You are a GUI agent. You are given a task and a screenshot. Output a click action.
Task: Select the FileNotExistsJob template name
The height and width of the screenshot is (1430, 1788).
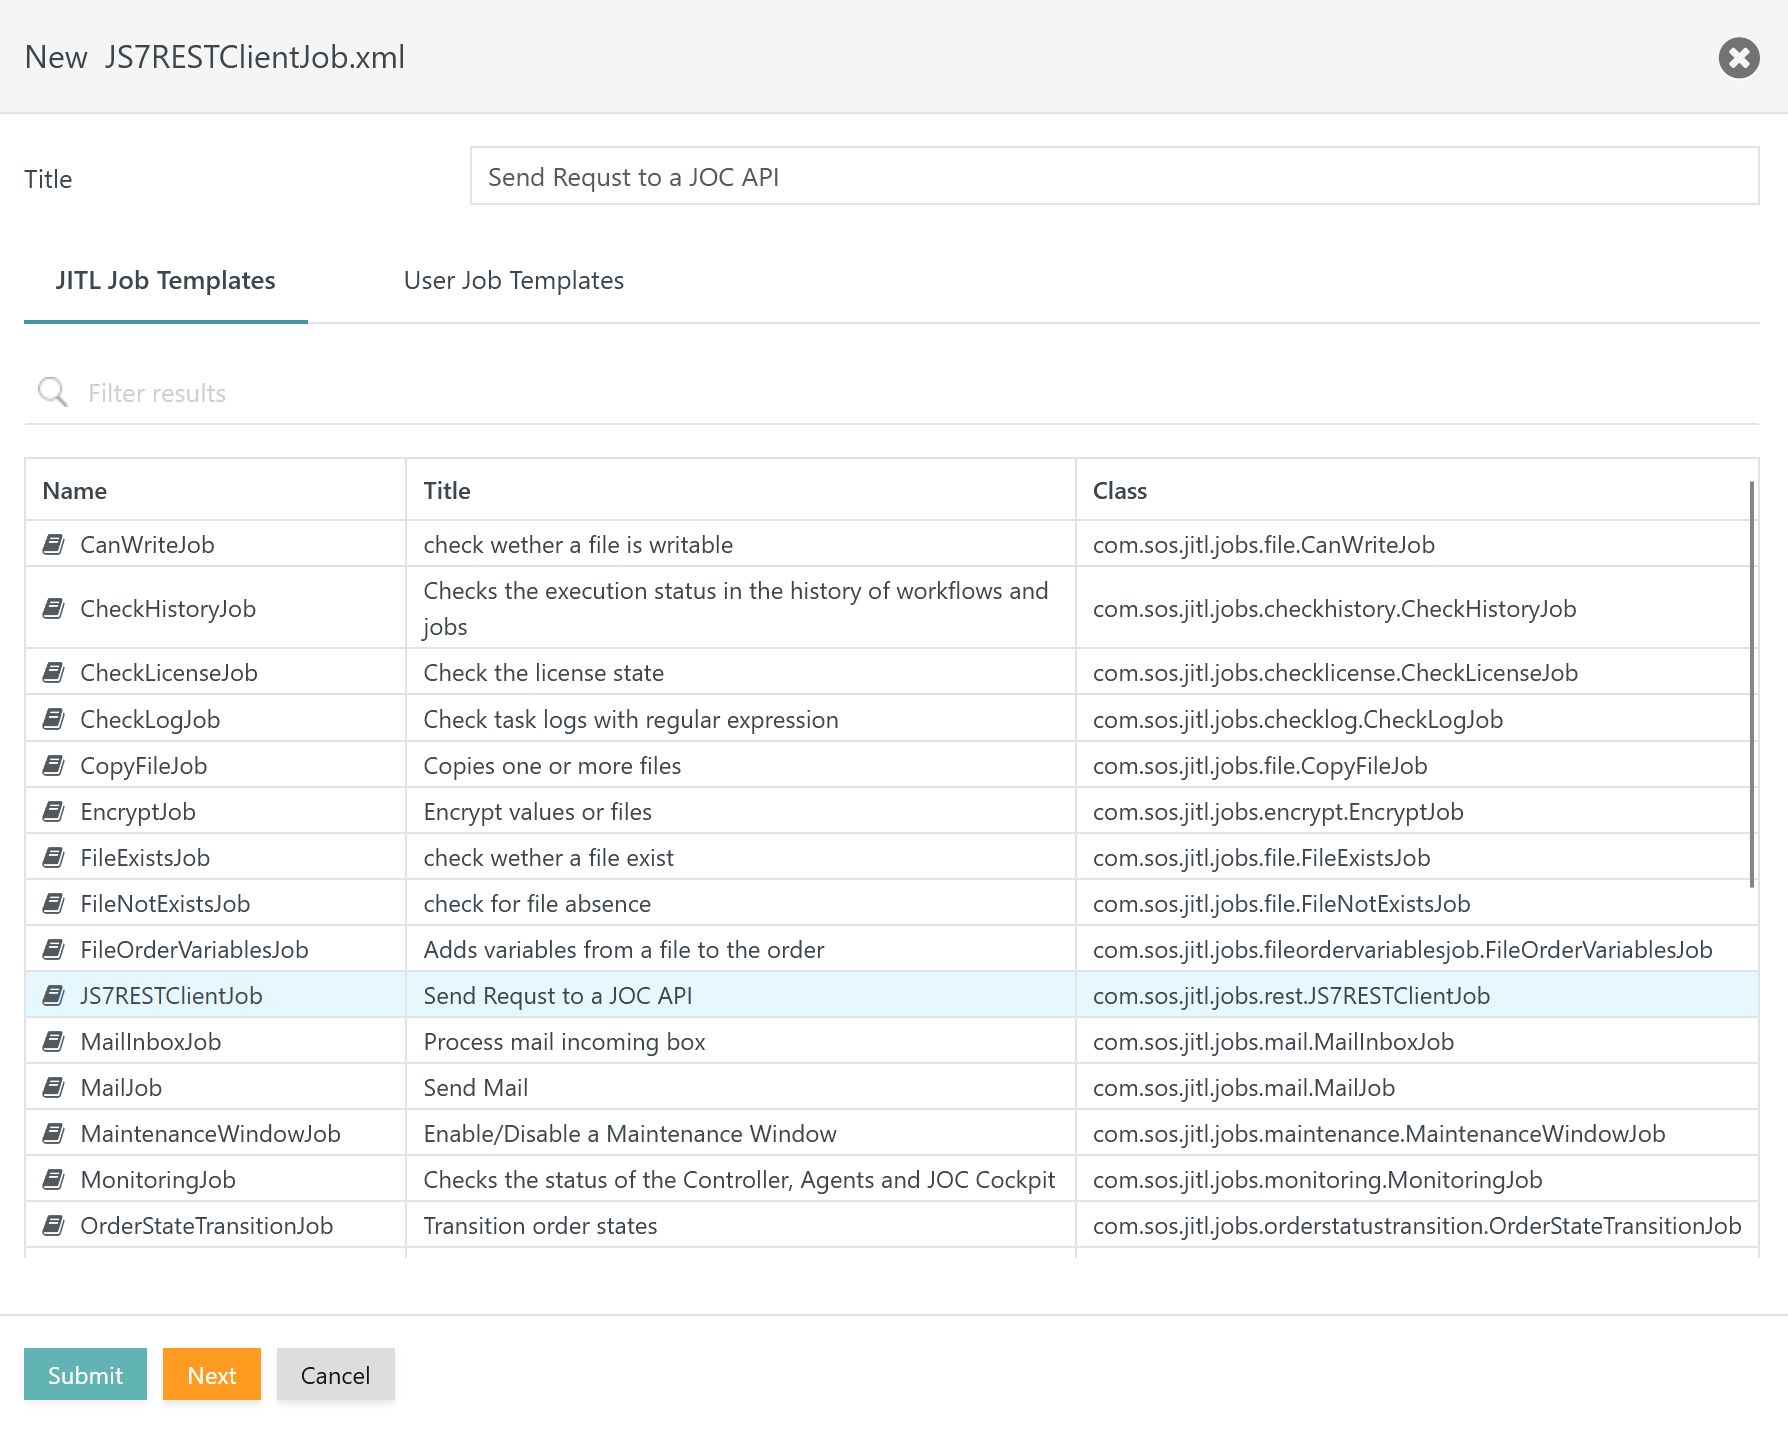[165, 903]
